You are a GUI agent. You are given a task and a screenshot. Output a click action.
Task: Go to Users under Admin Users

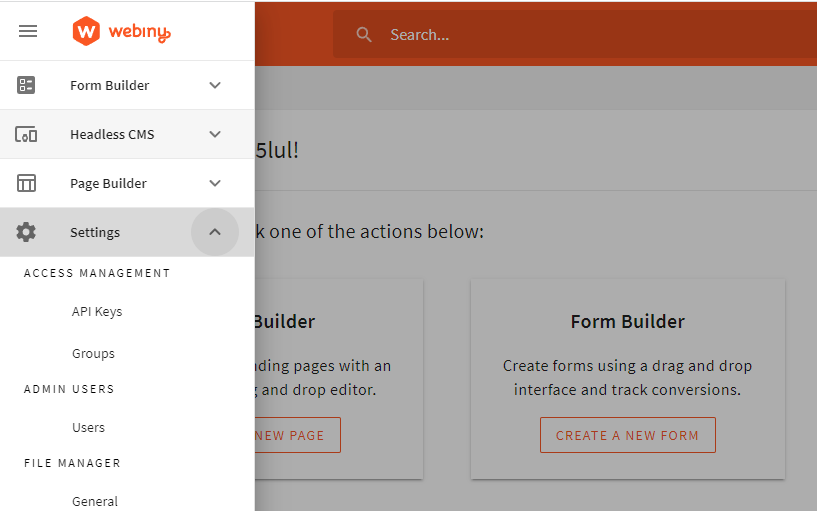click(x=88, y=427)
